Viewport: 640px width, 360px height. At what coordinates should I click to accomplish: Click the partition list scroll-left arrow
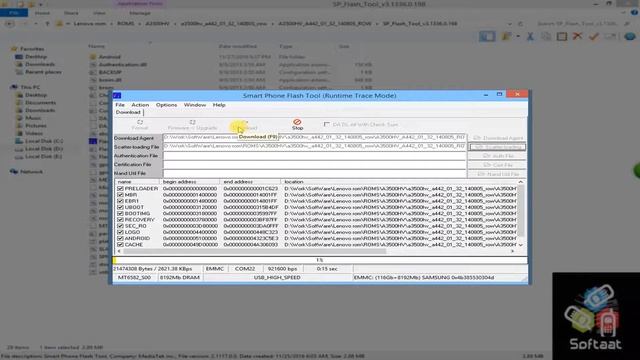click(x=119, y=251)
